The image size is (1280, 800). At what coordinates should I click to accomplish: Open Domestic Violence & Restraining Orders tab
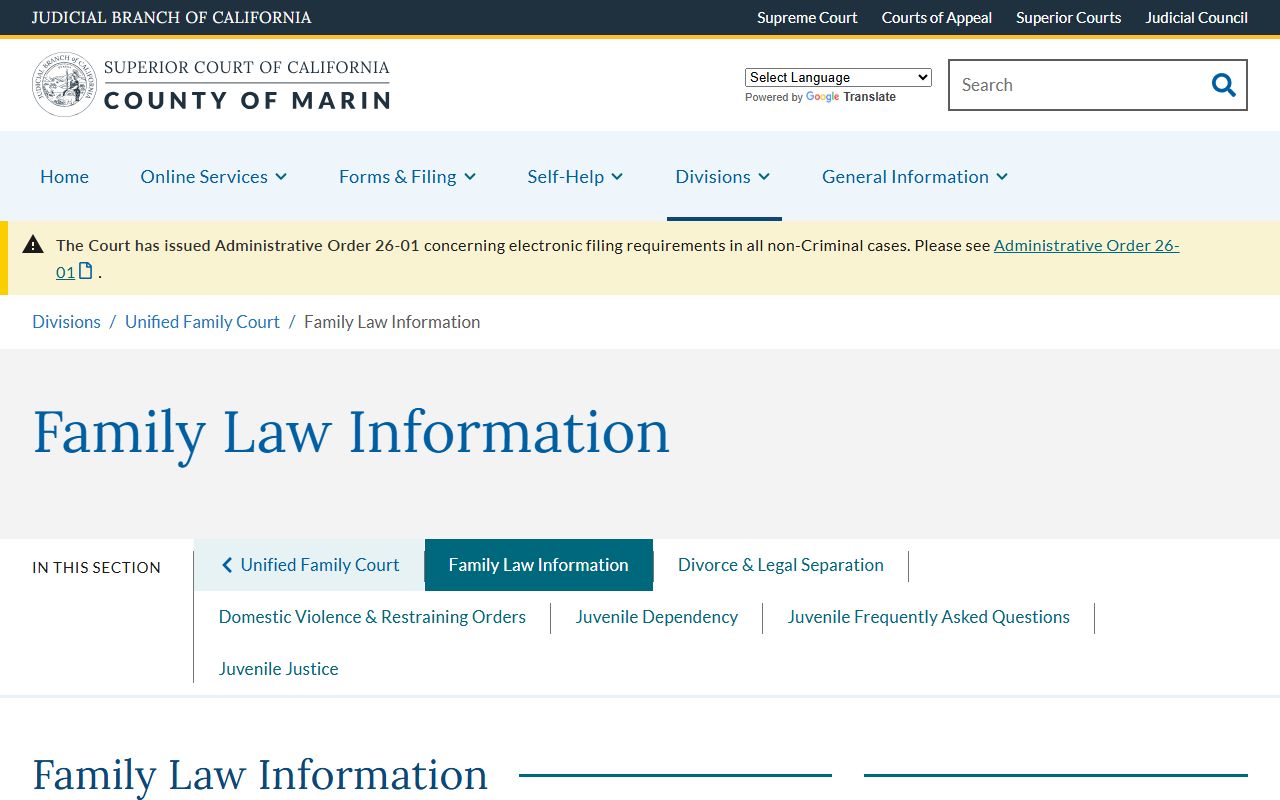tap(372, 617)
